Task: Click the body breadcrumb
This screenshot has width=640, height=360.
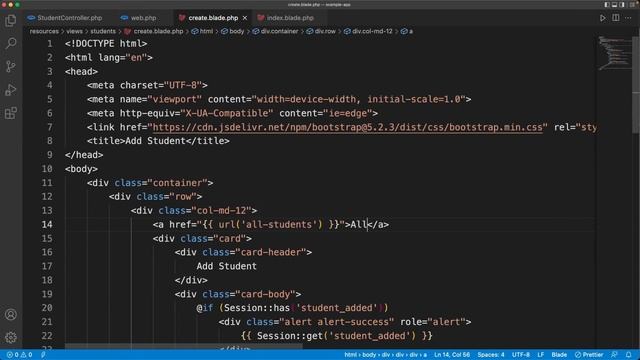Action: pos(233,31)
